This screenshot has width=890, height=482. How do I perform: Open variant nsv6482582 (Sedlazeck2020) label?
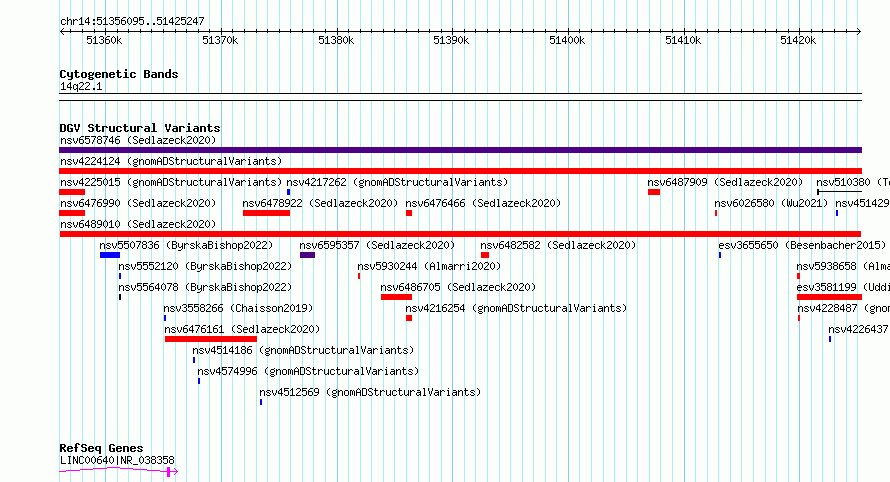(559, 245)
